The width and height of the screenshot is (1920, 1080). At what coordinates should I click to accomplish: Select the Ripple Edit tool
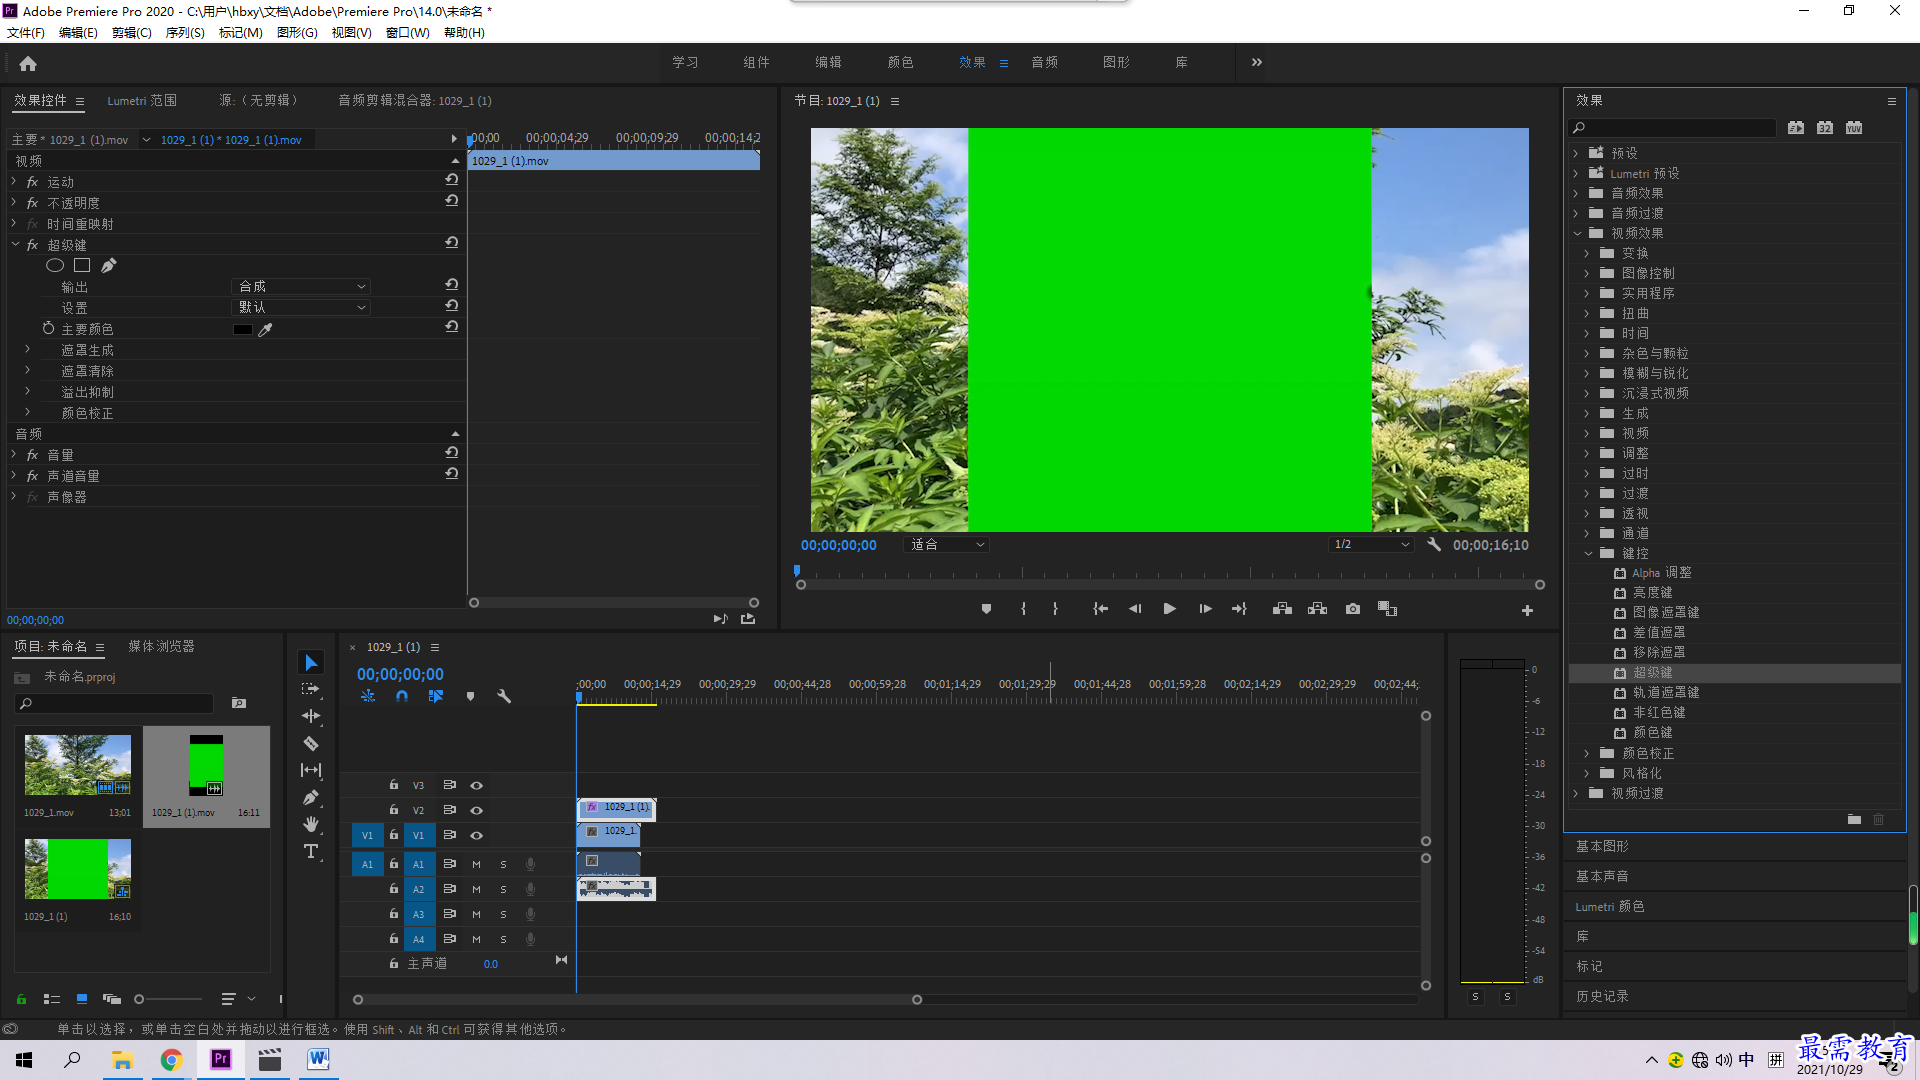311,716
